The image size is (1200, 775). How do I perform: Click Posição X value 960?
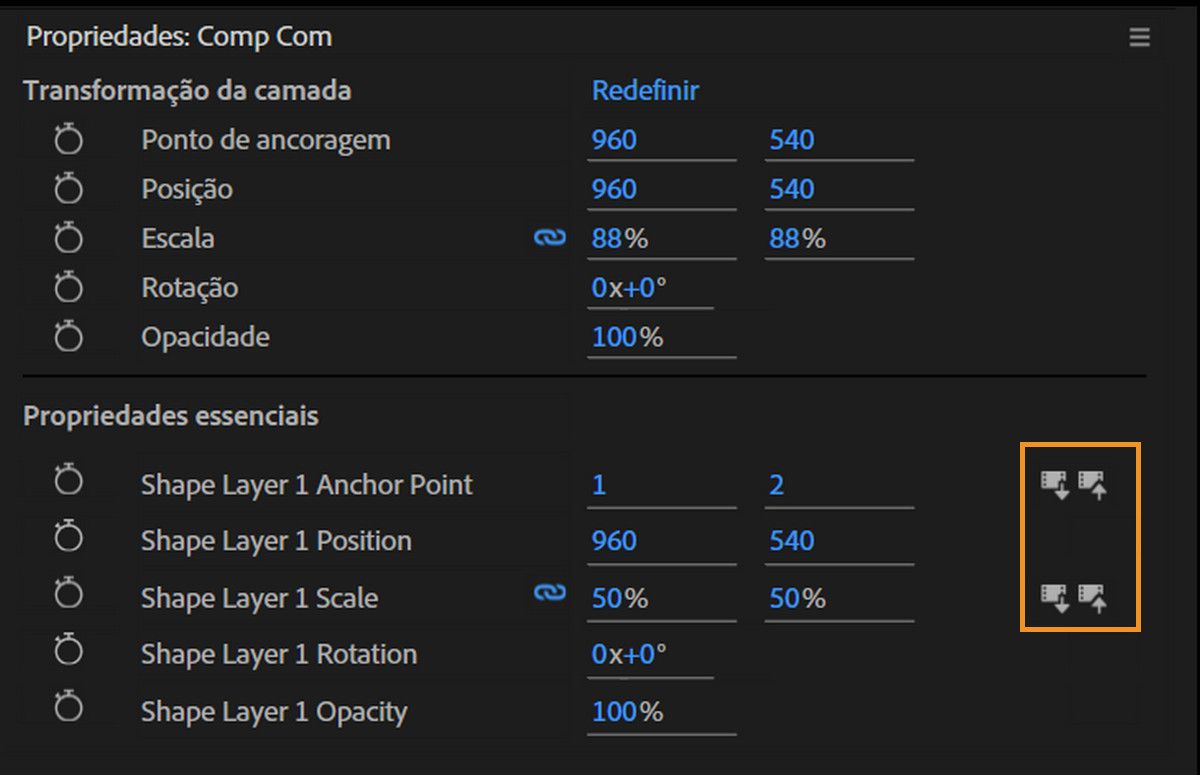tap(614, 189)
